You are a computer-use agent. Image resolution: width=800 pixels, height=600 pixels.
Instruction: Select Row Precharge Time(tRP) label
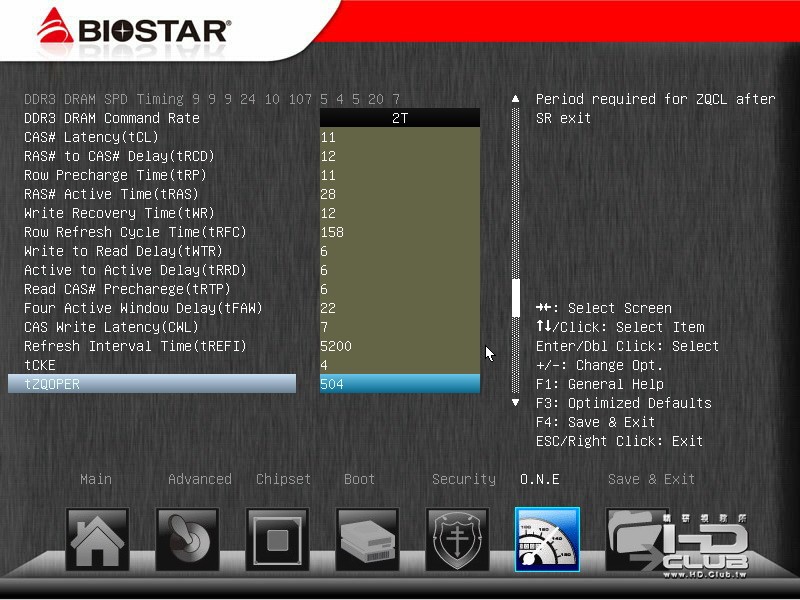click(115, 175)
